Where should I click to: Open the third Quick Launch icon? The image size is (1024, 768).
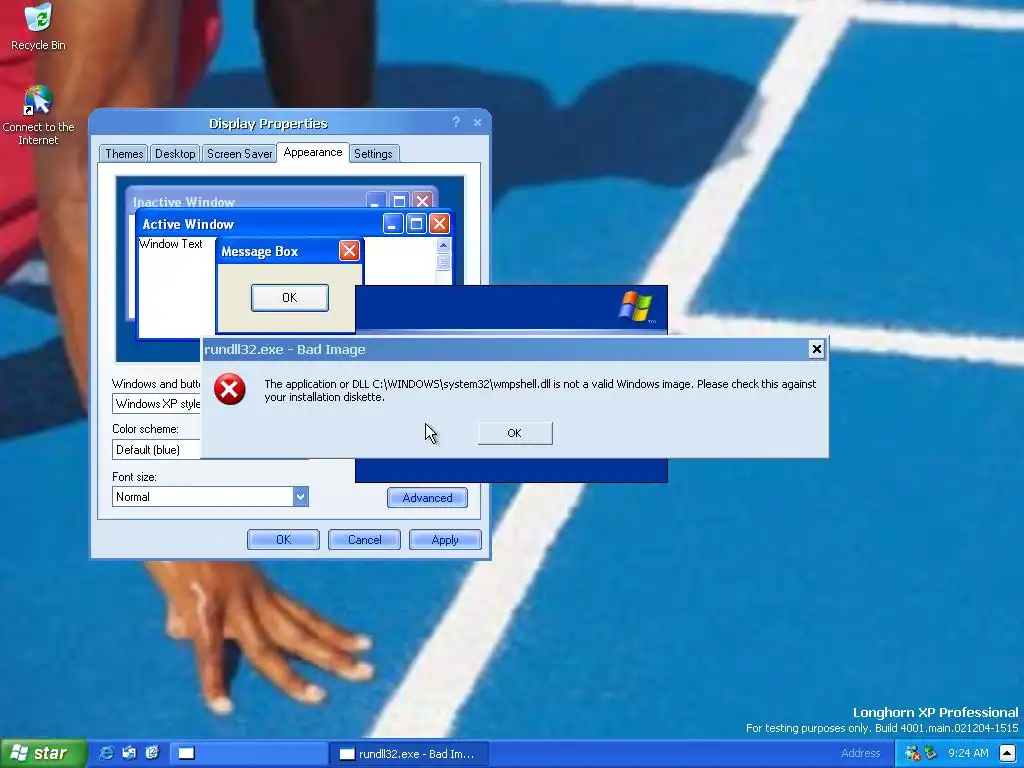[x=153, y=753]
